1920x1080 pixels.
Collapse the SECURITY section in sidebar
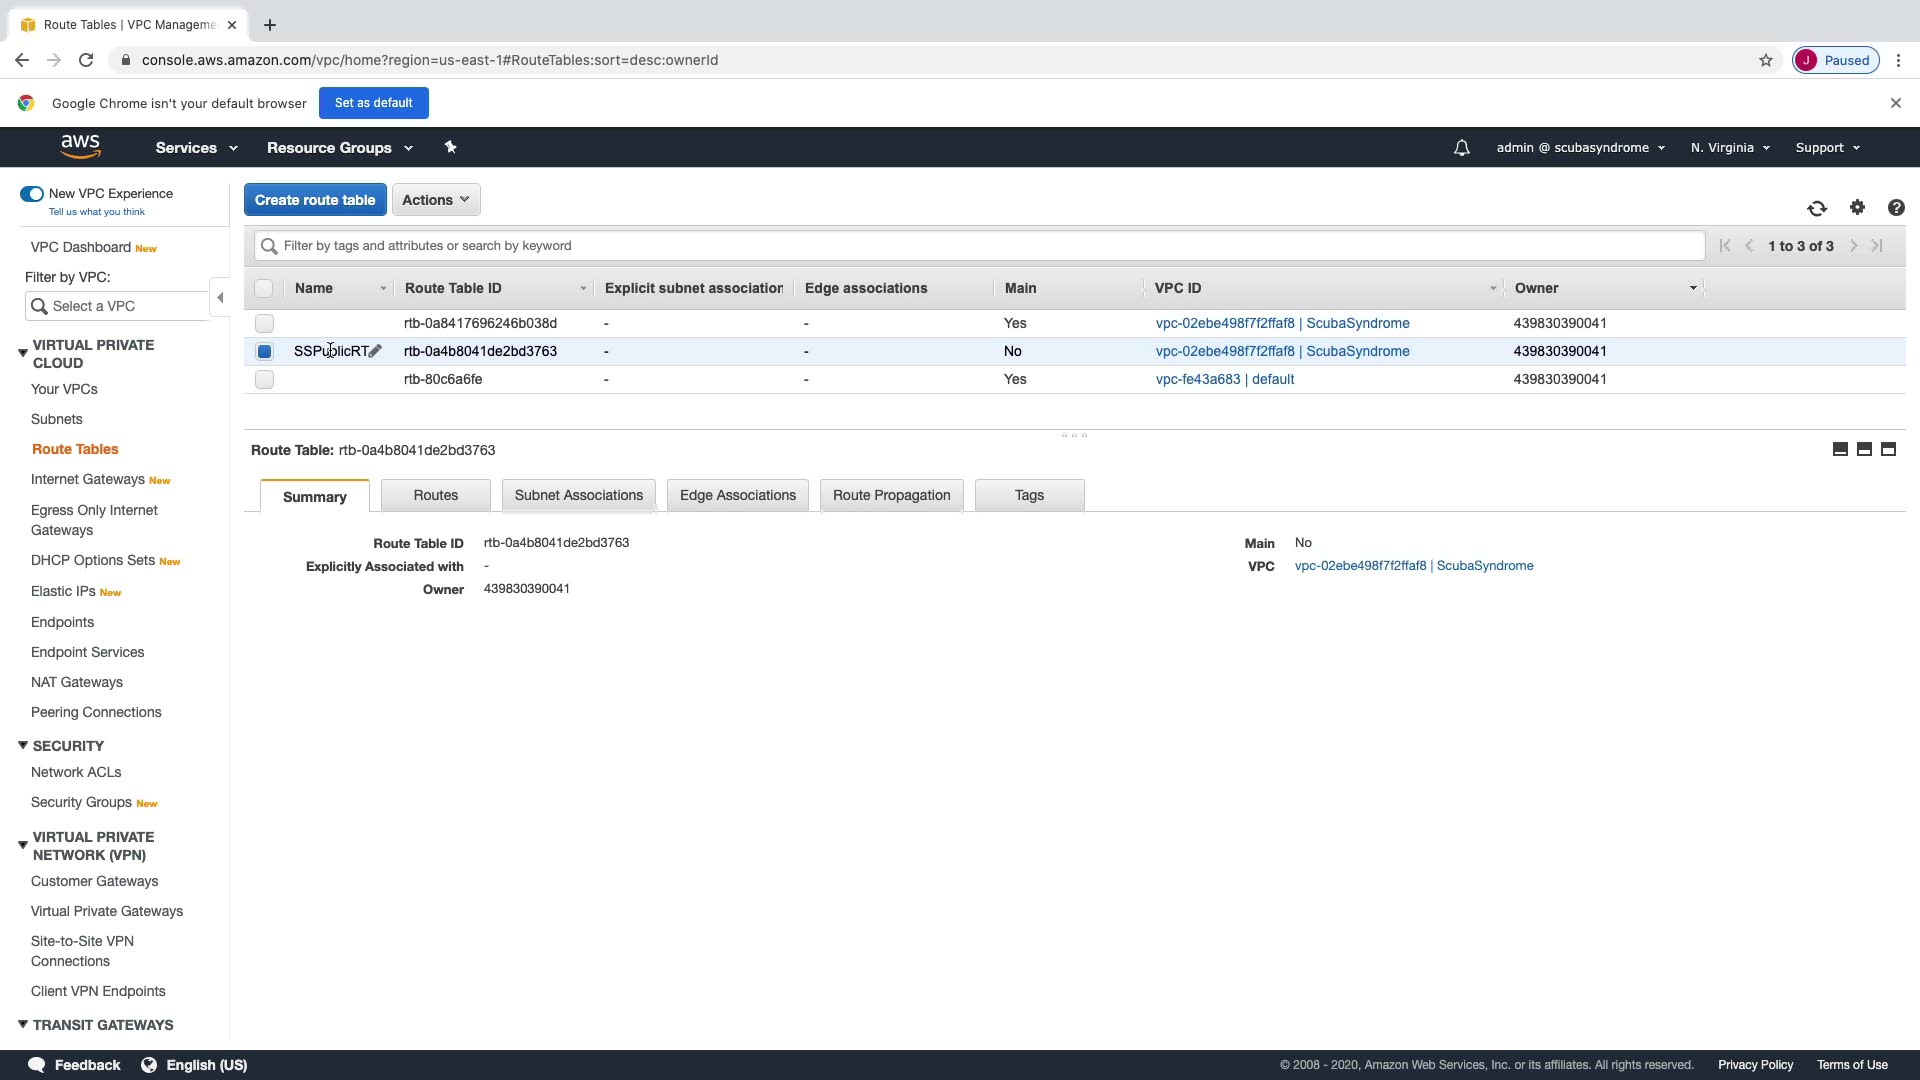(23, 746)
